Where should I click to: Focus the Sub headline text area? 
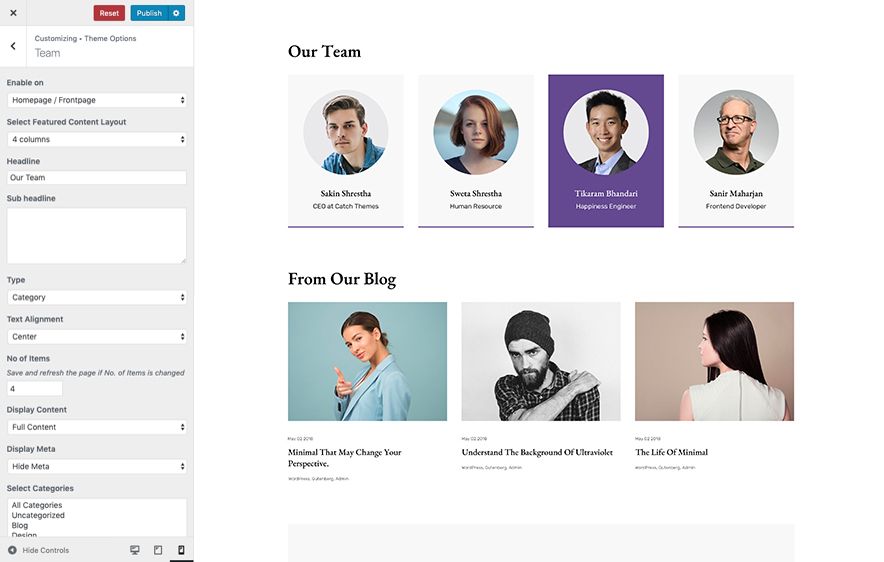pyautogui.click(x=97, y=235)
